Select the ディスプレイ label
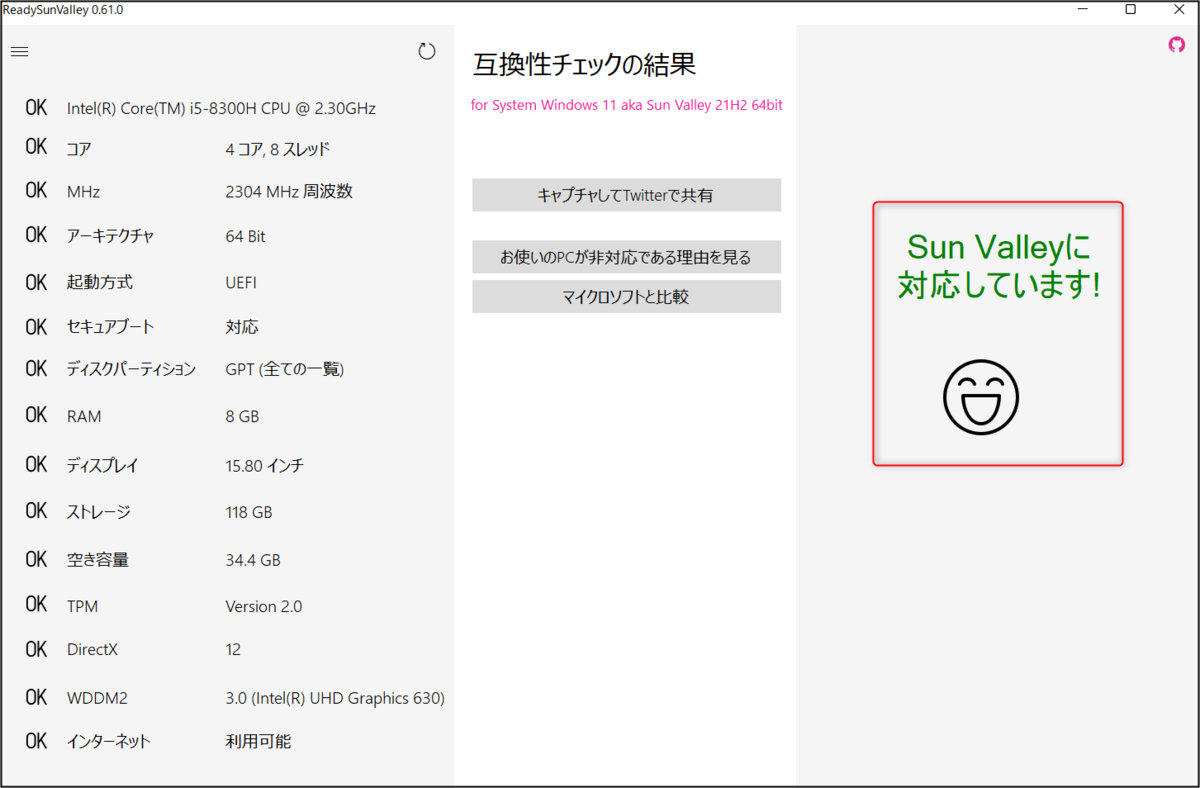 point(102,466)
